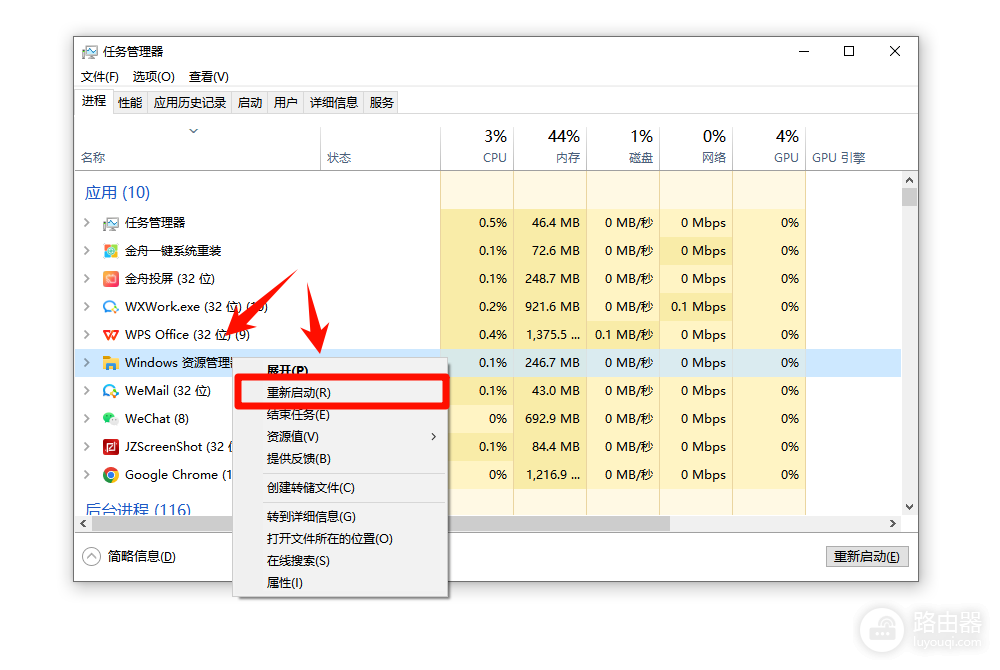Click the vertical scrollbar up arrow
Image resolution: width=1000 pixels, height=670 pixels.
pyautogui.click(x=909, y=180)
